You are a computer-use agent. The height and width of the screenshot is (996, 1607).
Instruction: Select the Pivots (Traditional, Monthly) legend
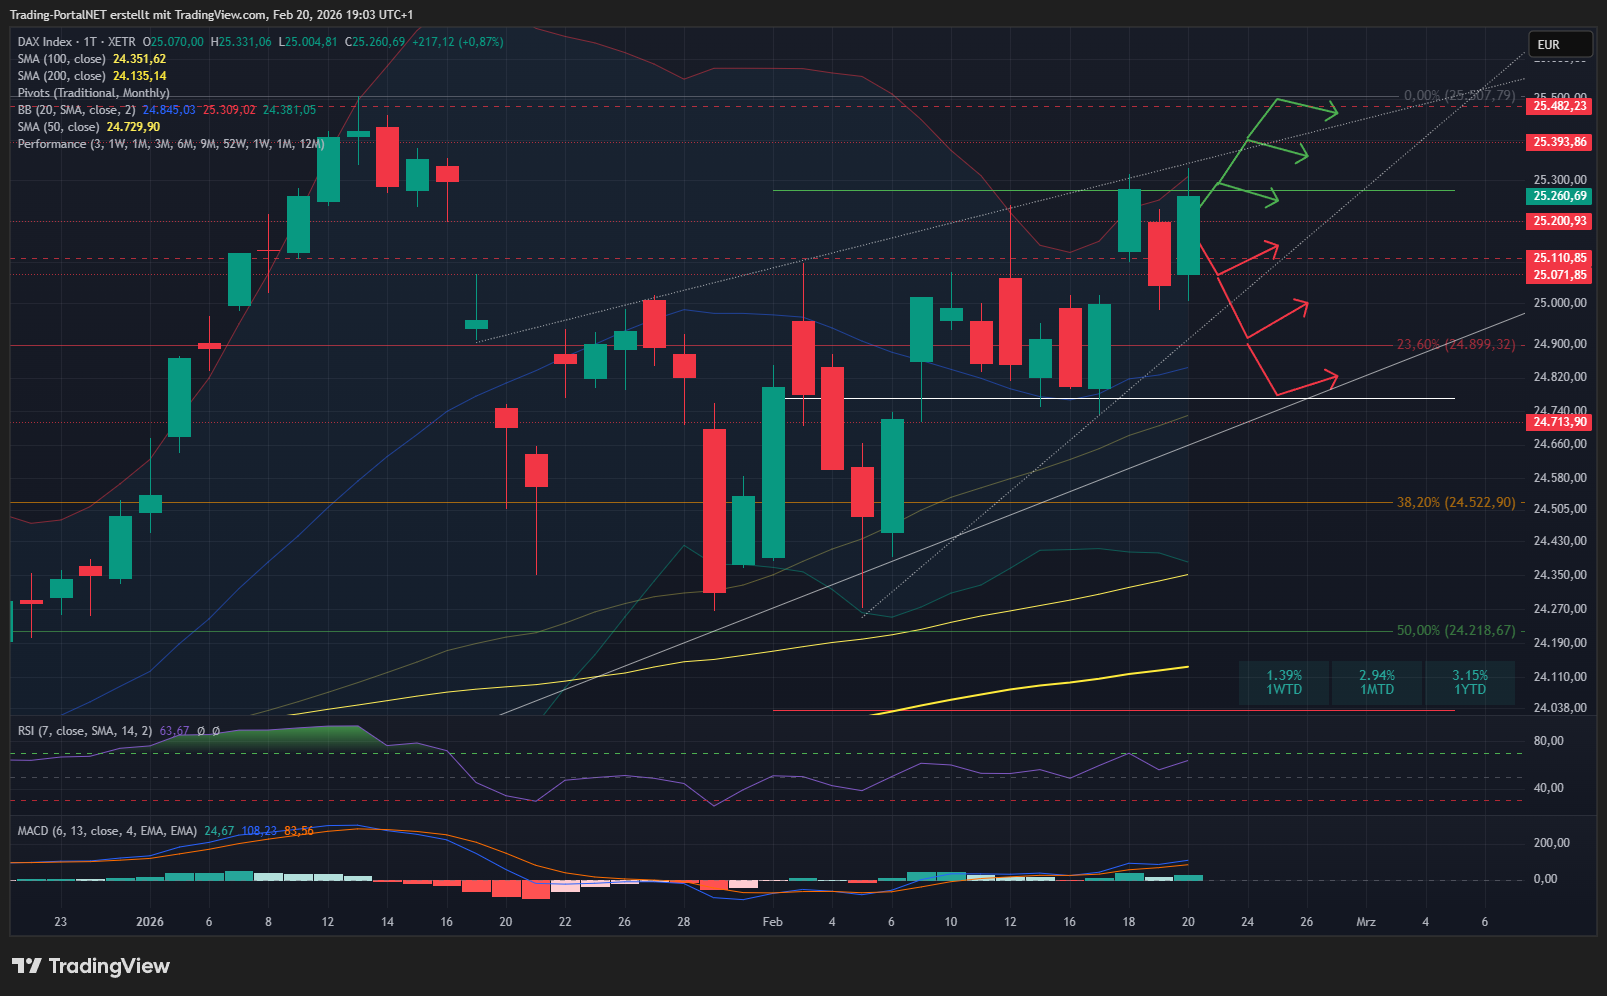coord(93,93)
